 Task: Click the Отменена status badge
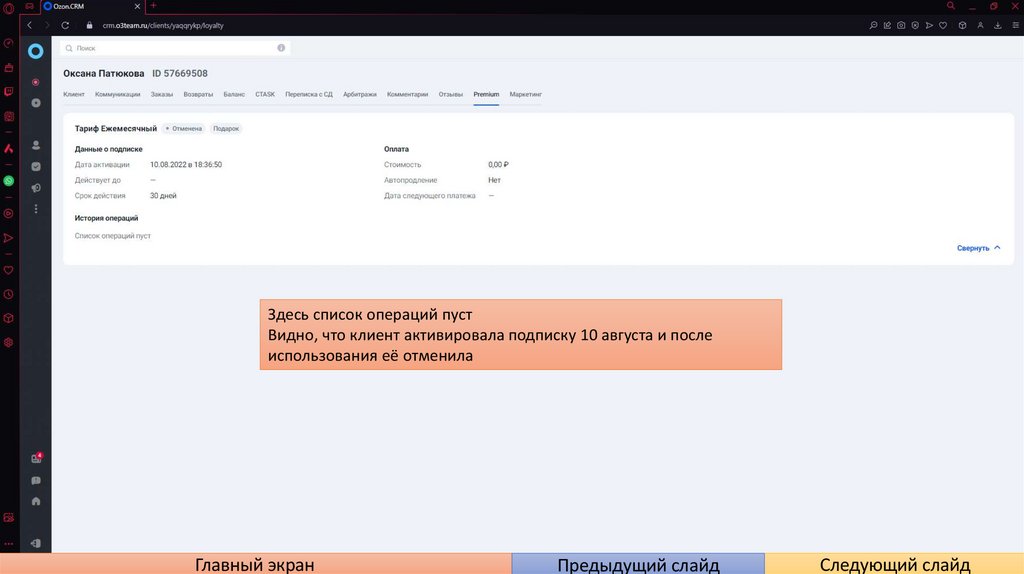(x=184, y=129)
